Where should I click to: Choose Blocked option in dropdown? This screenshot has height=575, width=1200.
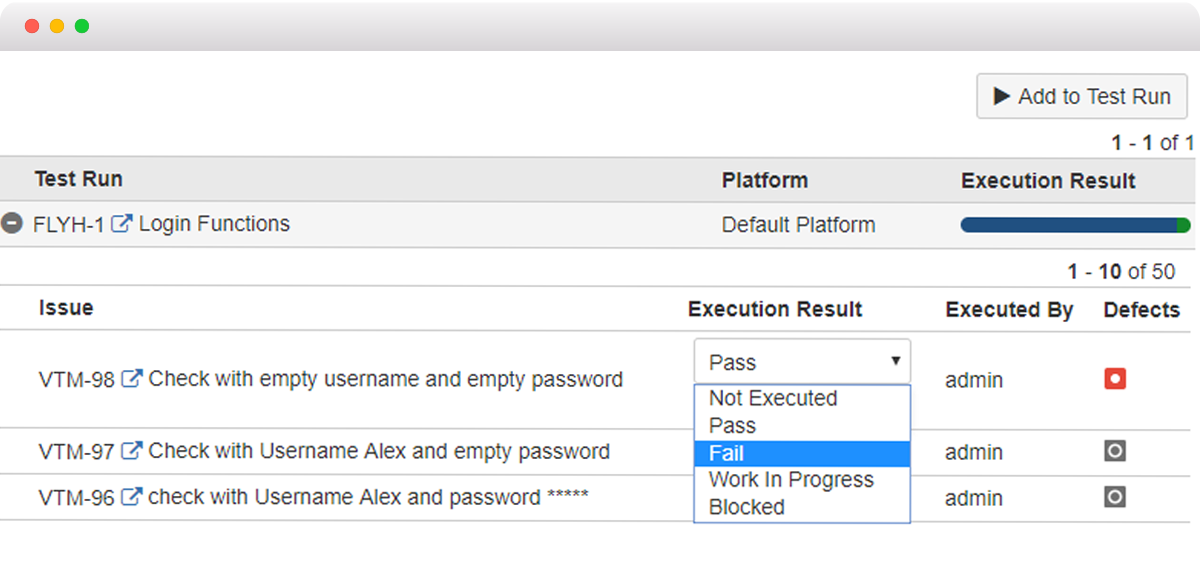pyautogui.click(x=802, y=507)
